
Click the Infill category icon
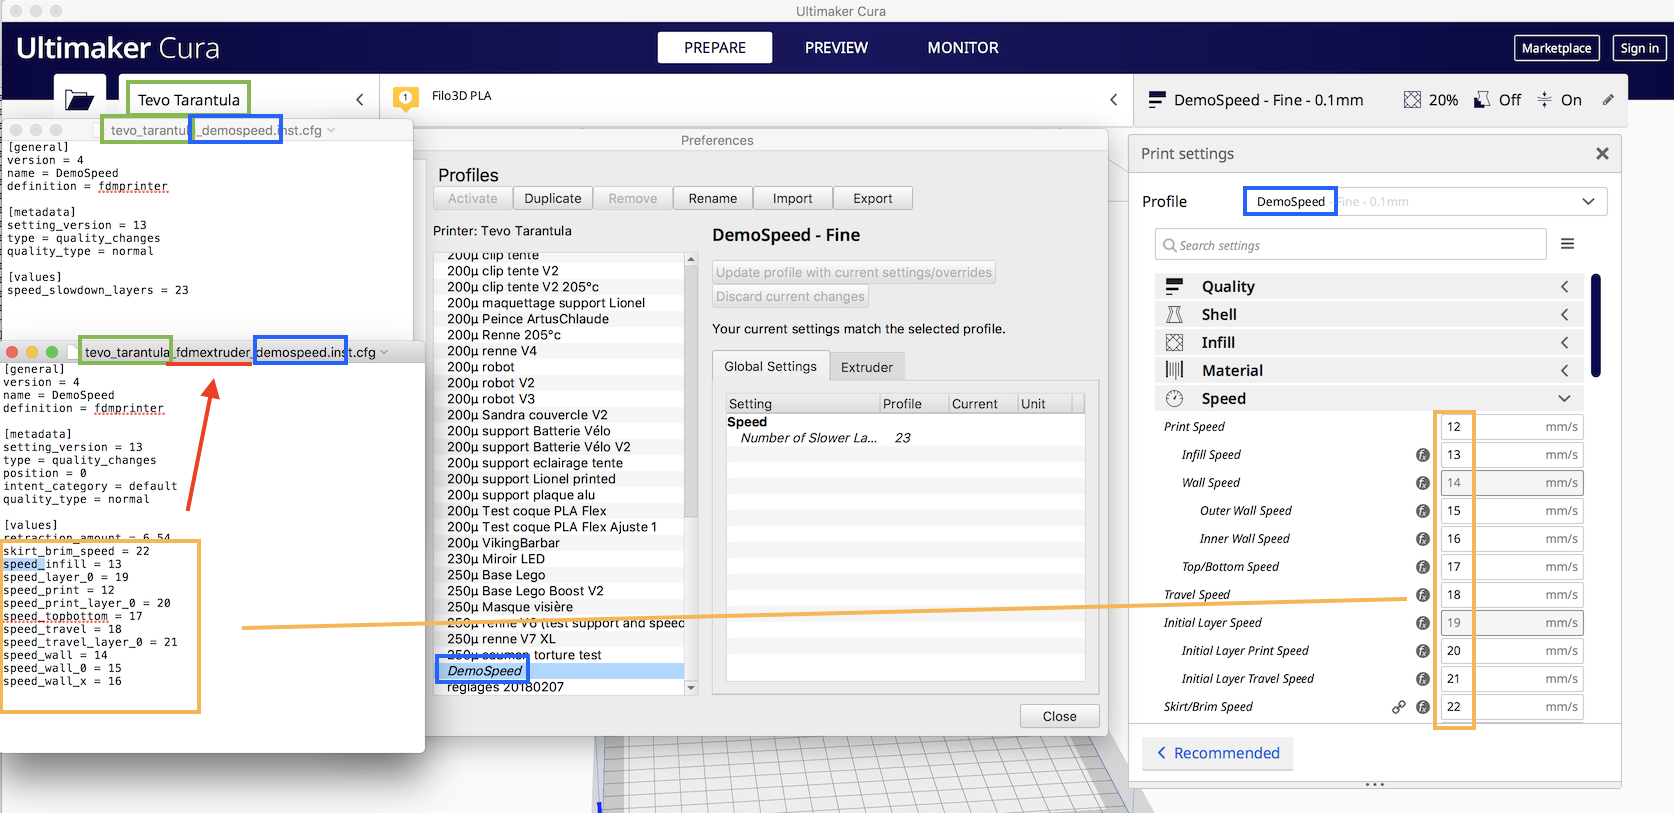pos(1174,343)
